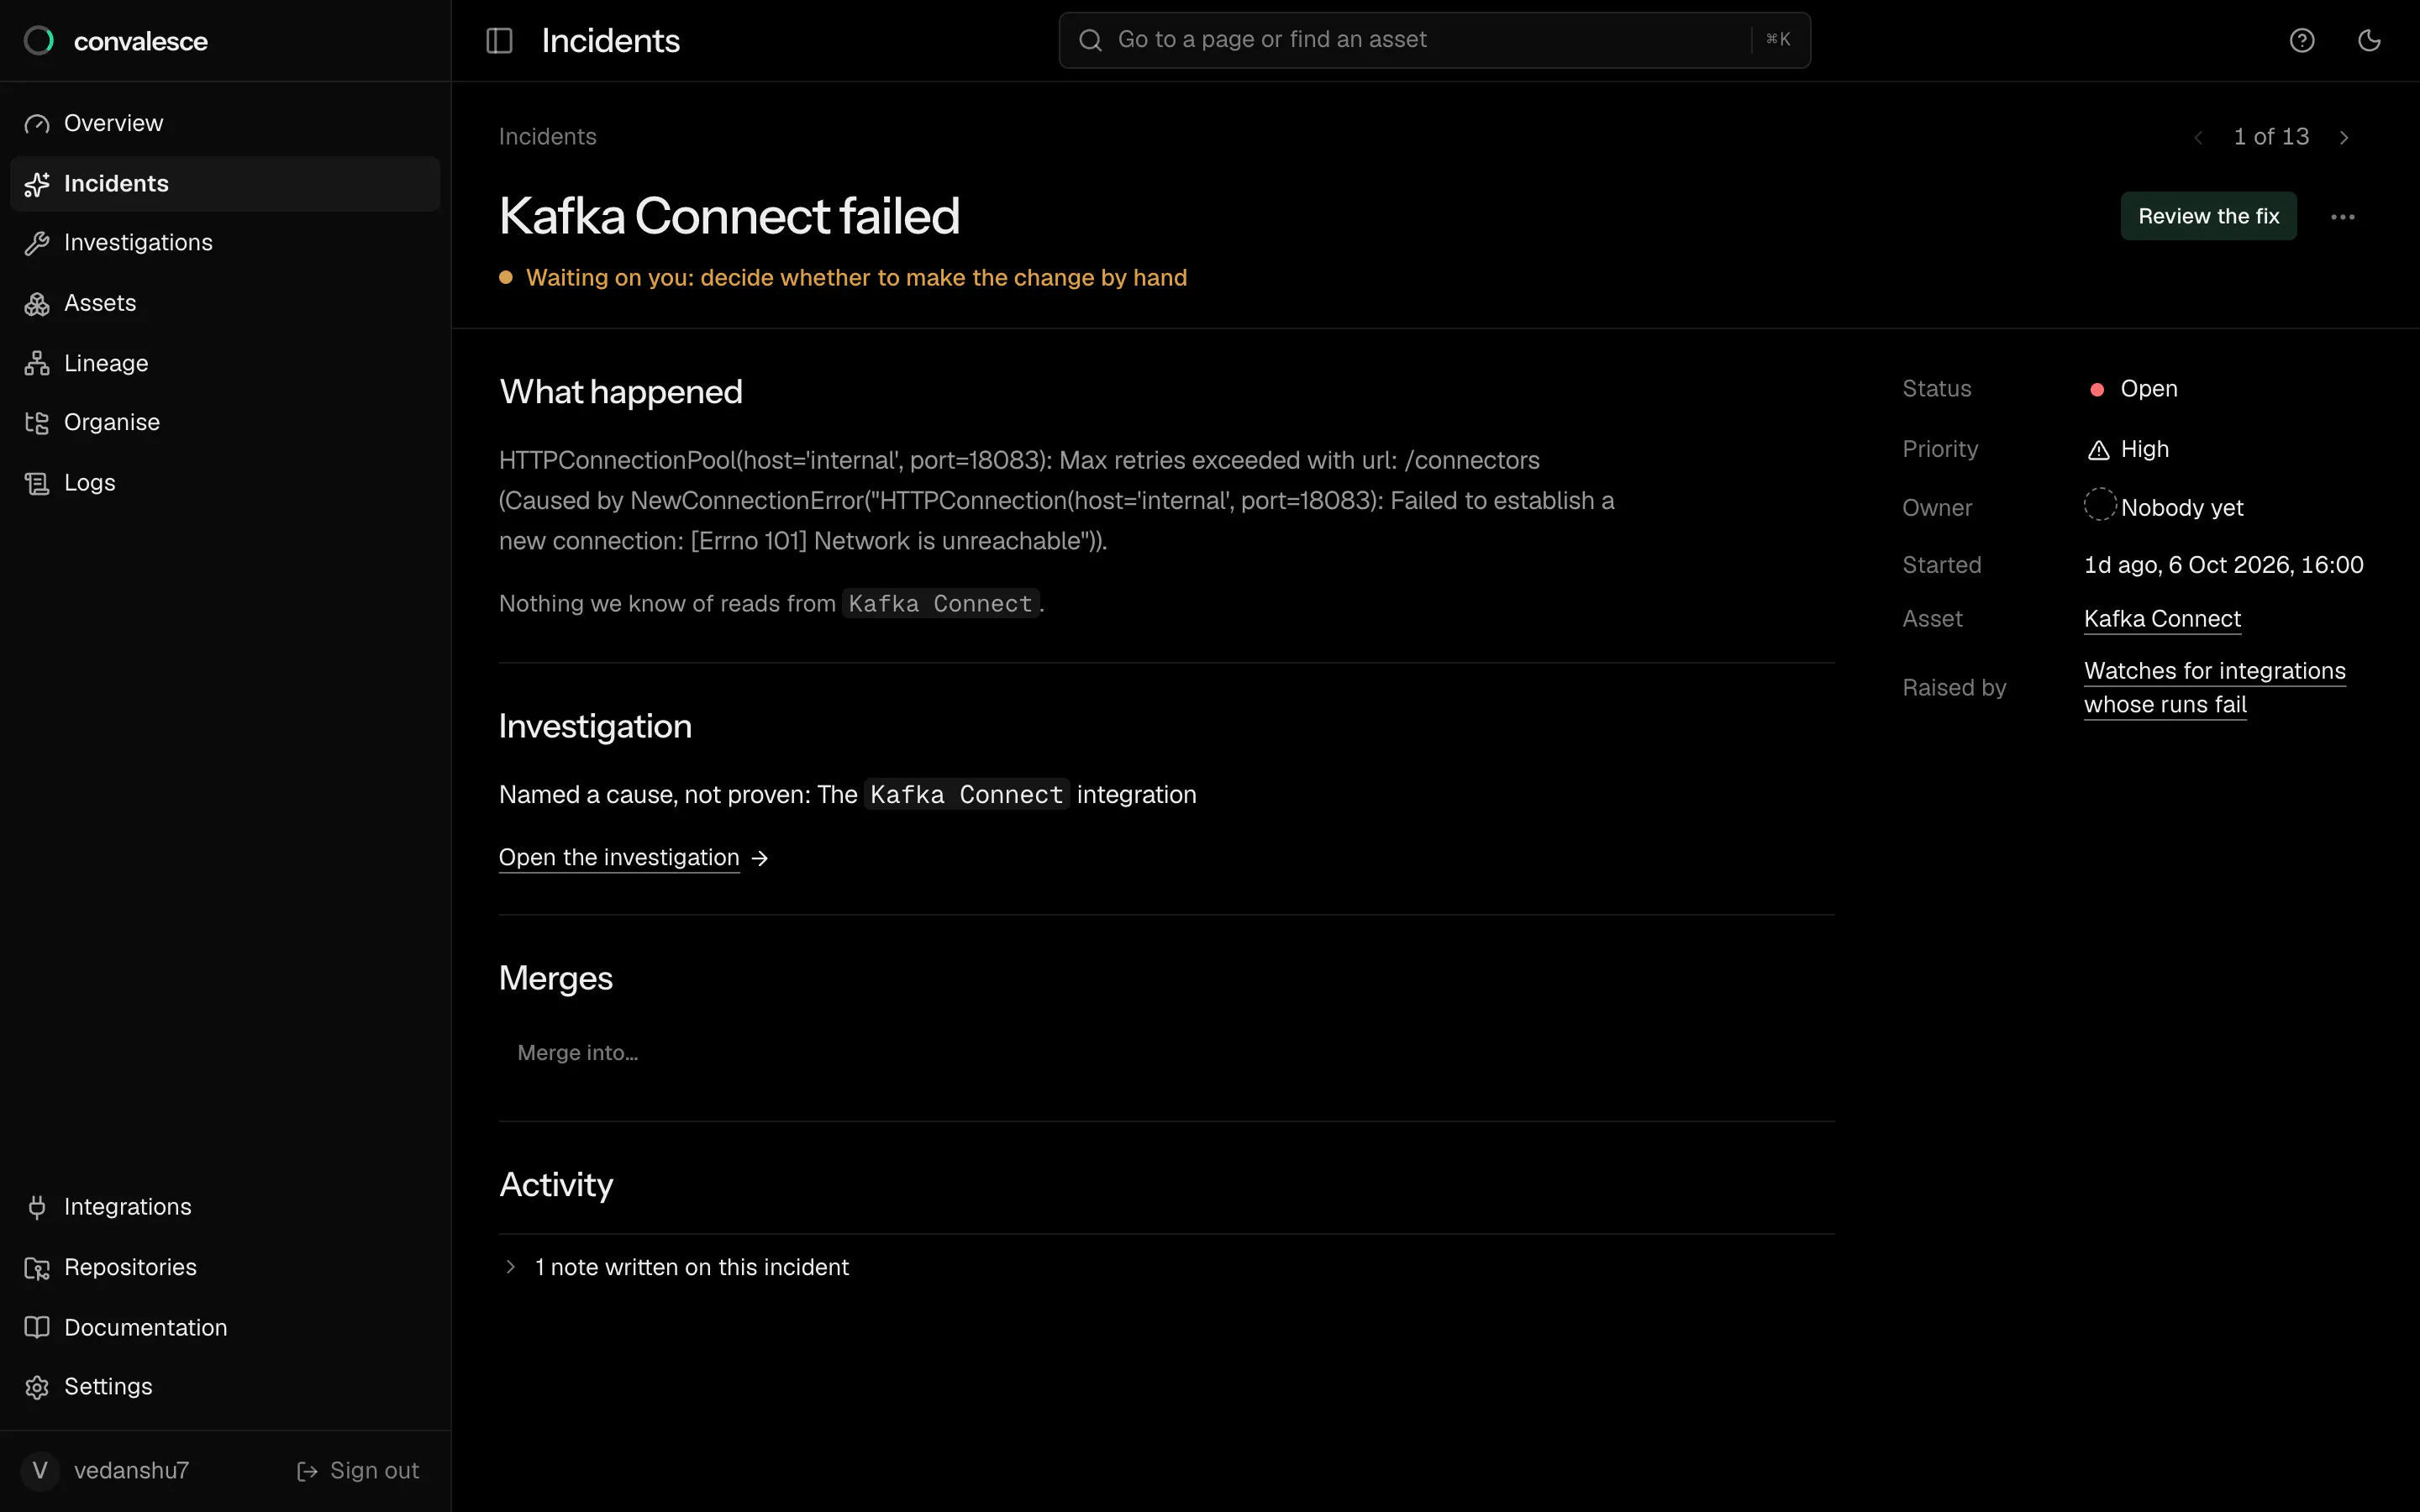Expand the 1 note written row

tap(1166, 1267)
